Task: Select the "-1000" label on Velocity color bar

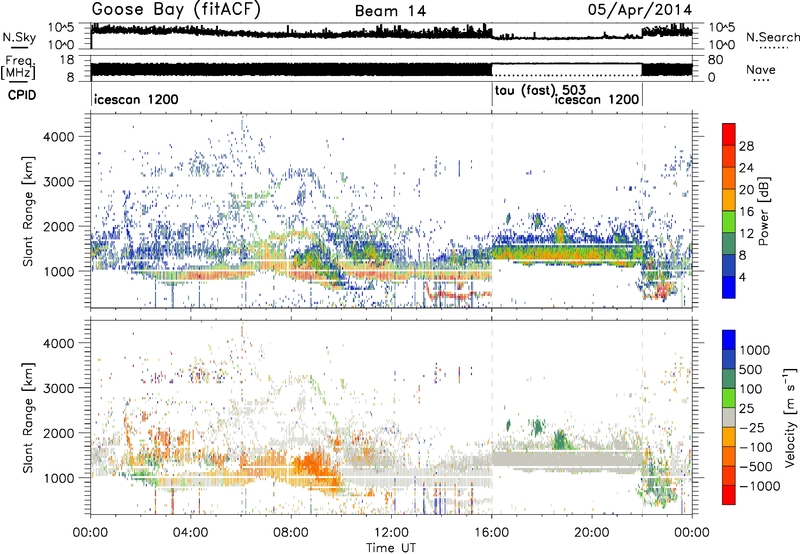Action: 759,486
